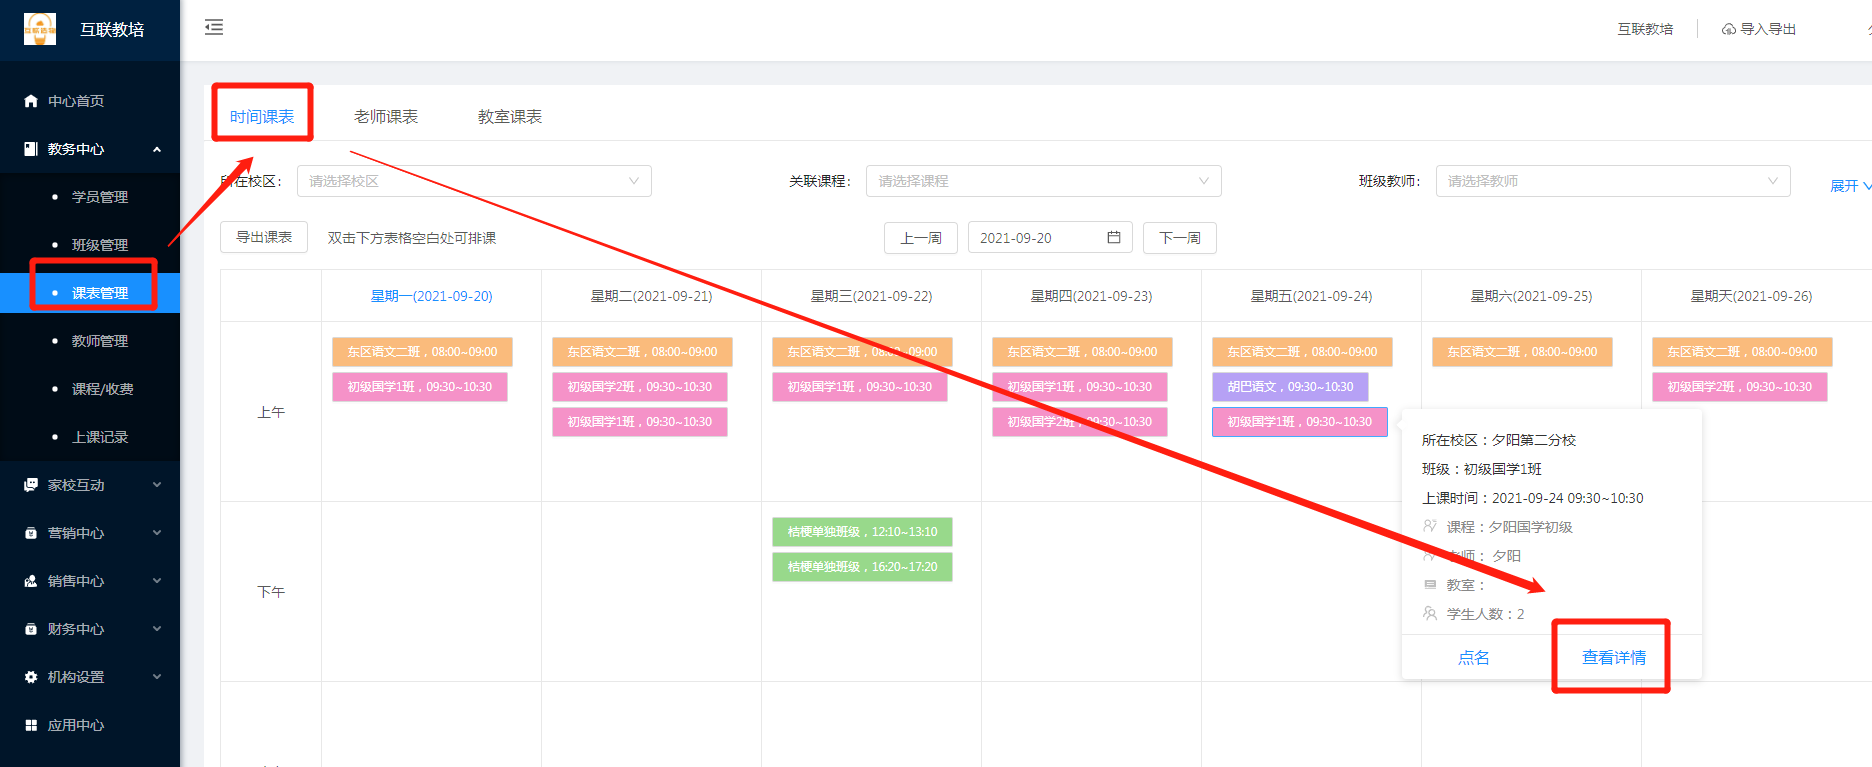Expand the 财务中心 menu group
Image resolution: width=1872 pixels, height=767 pixels.
point(90,629)
